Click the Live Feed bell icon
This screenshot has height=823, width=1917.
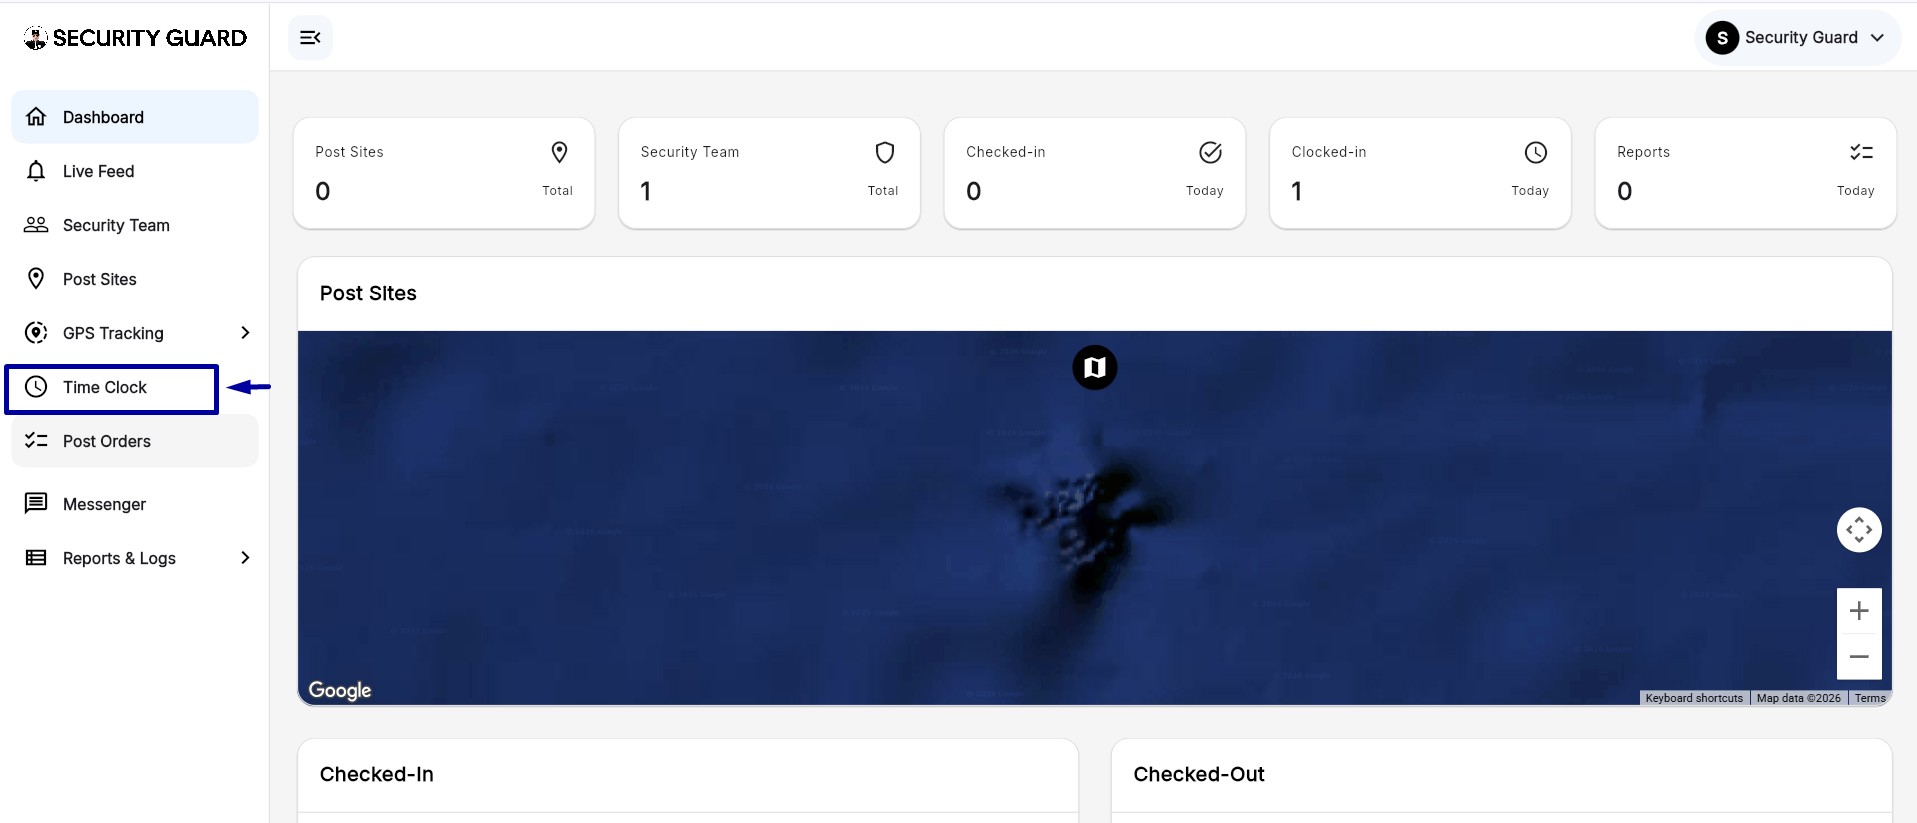(x=36, y=171)
